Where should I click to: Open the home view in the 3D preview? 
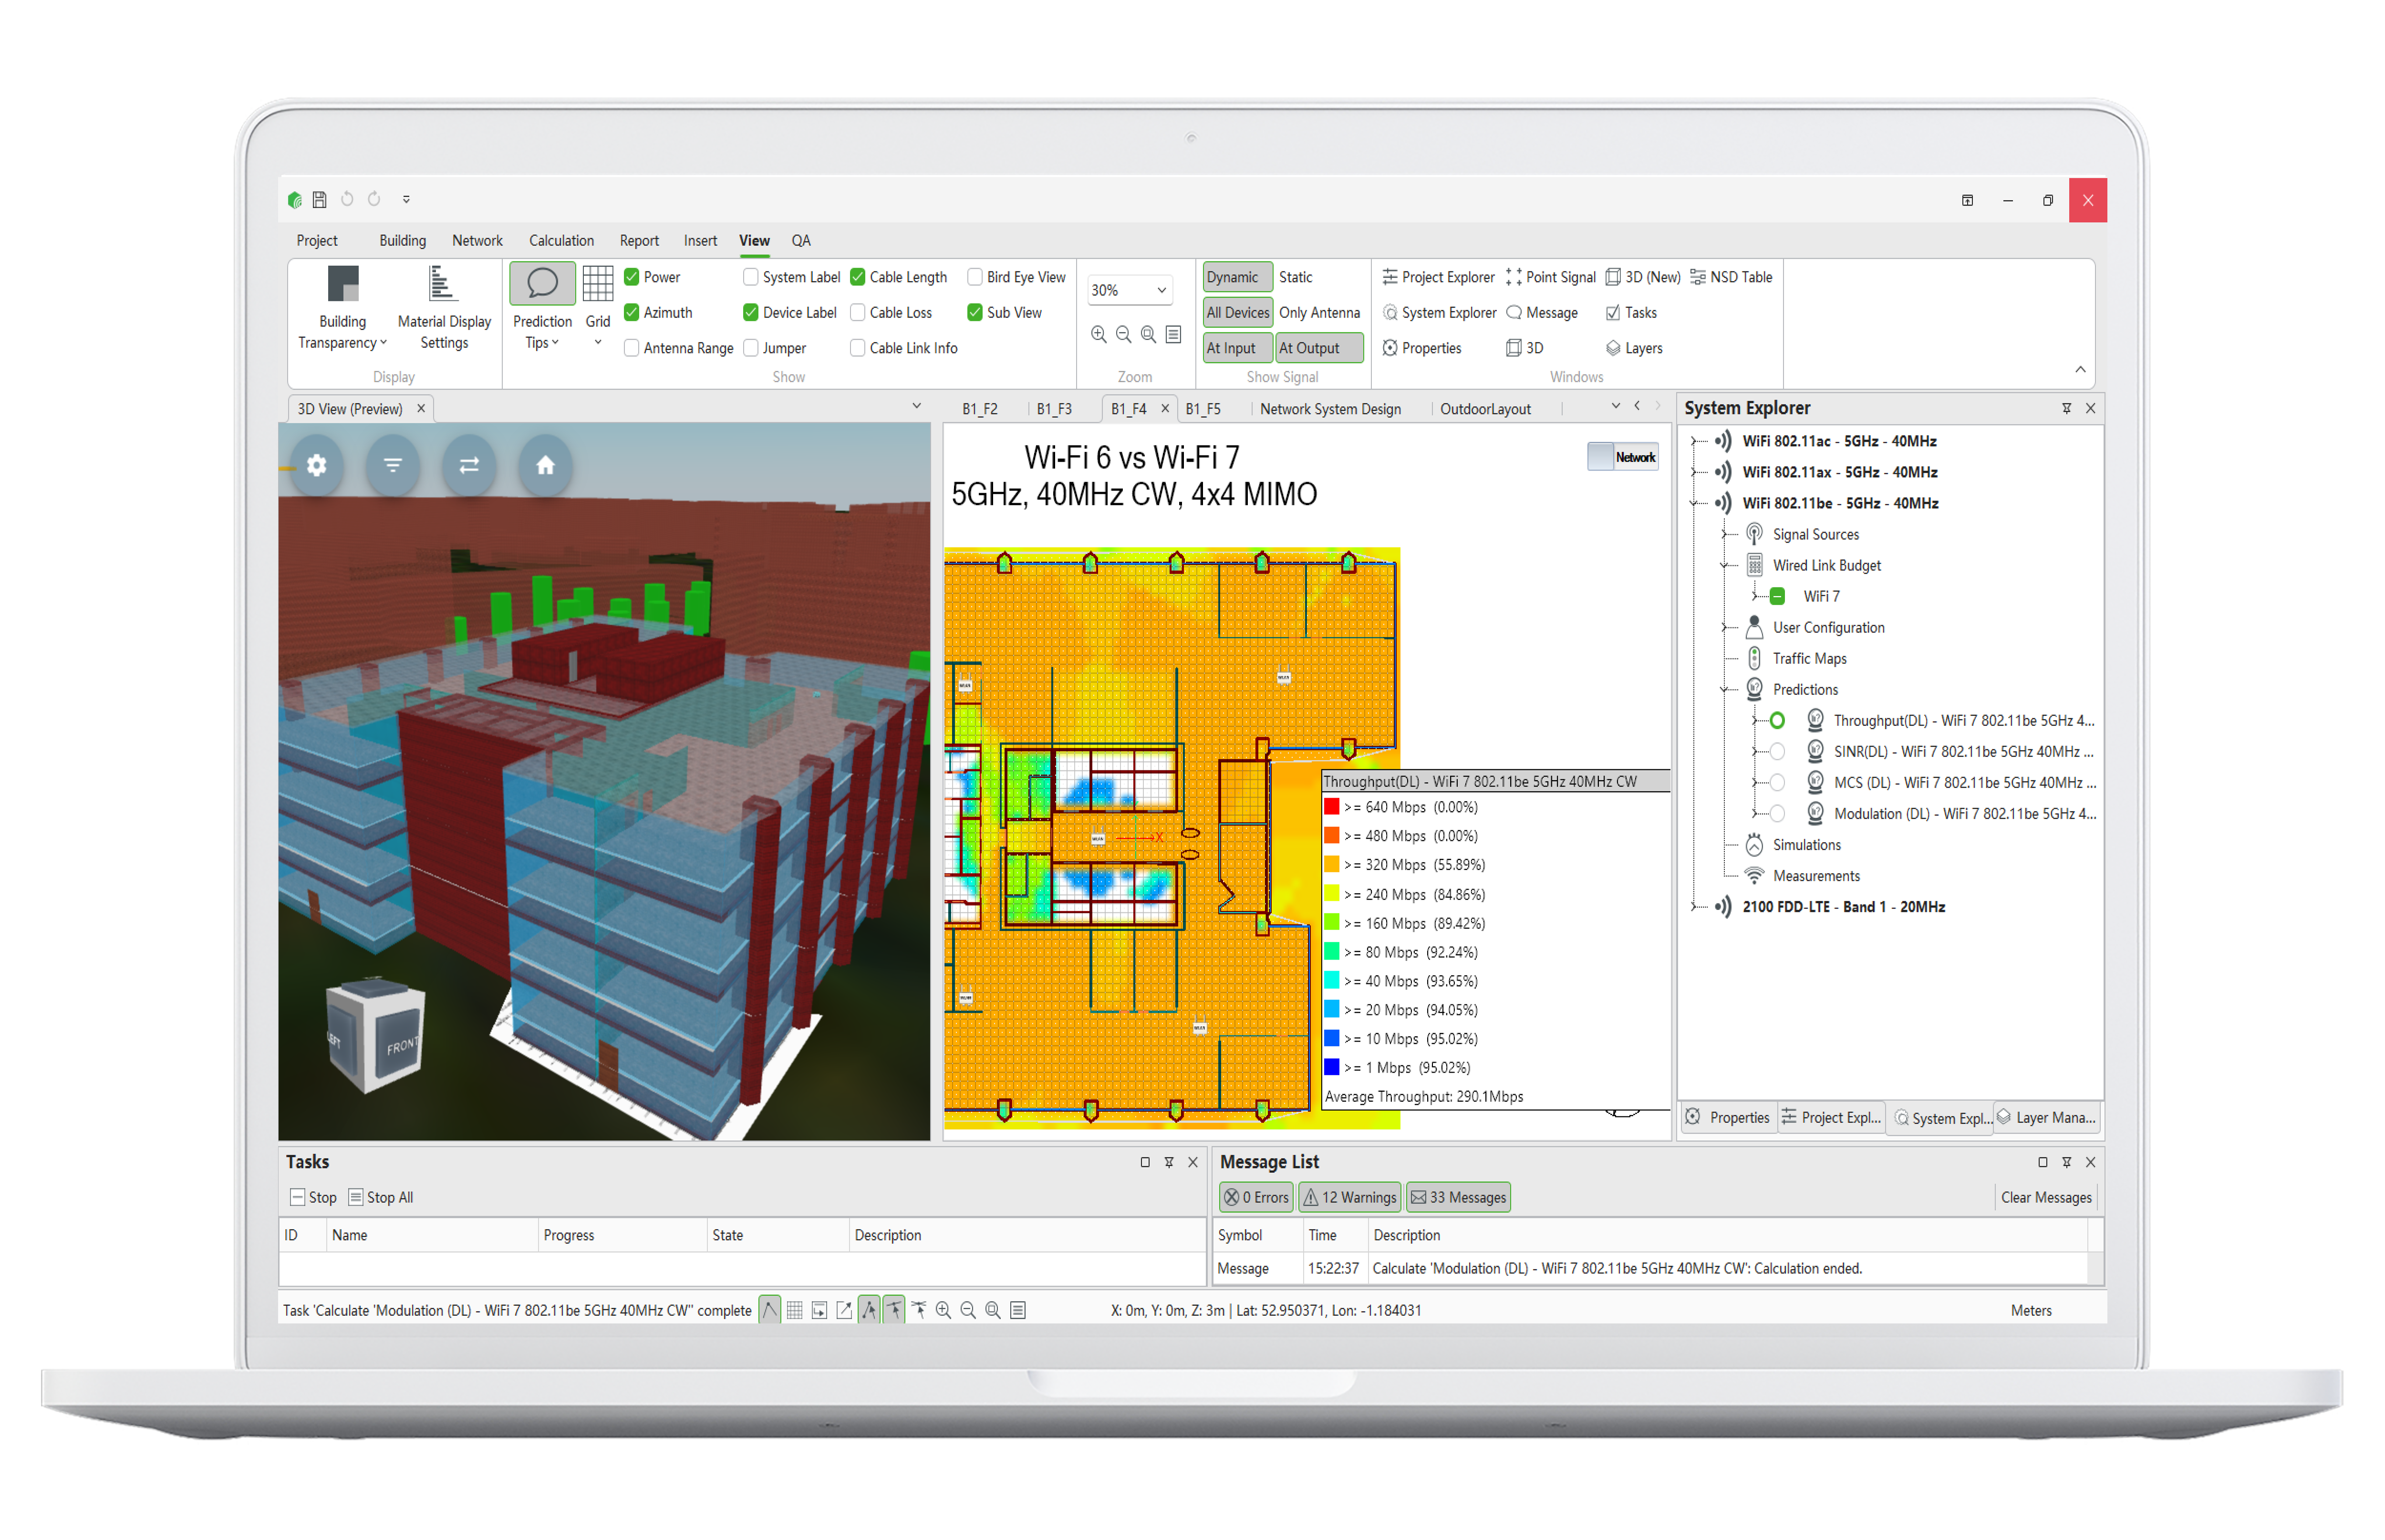coord(545,466)
